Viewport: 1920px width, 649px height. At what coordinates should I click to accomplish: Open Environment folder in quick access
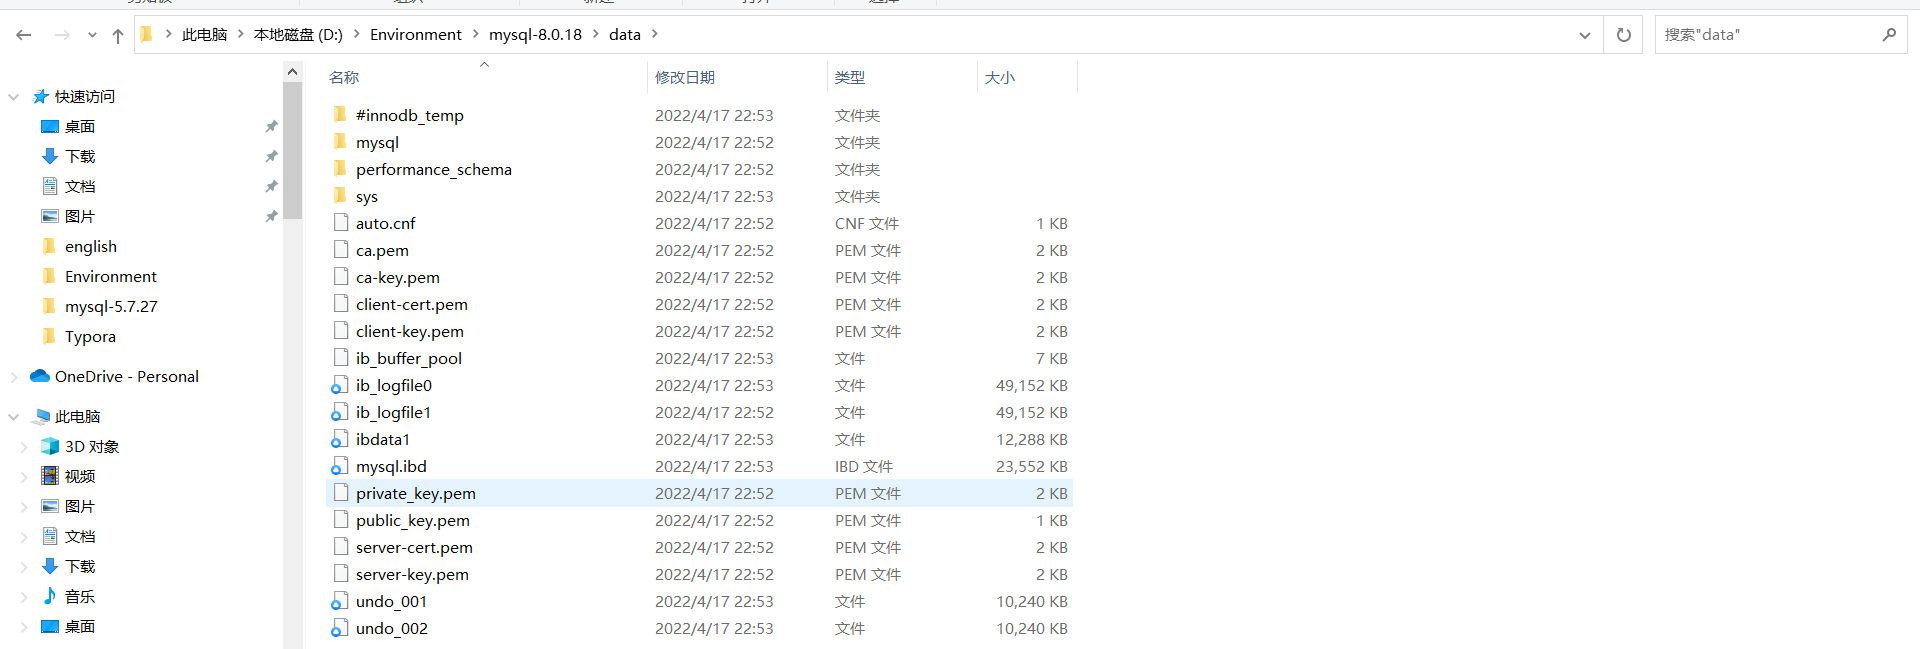(111, 277)
